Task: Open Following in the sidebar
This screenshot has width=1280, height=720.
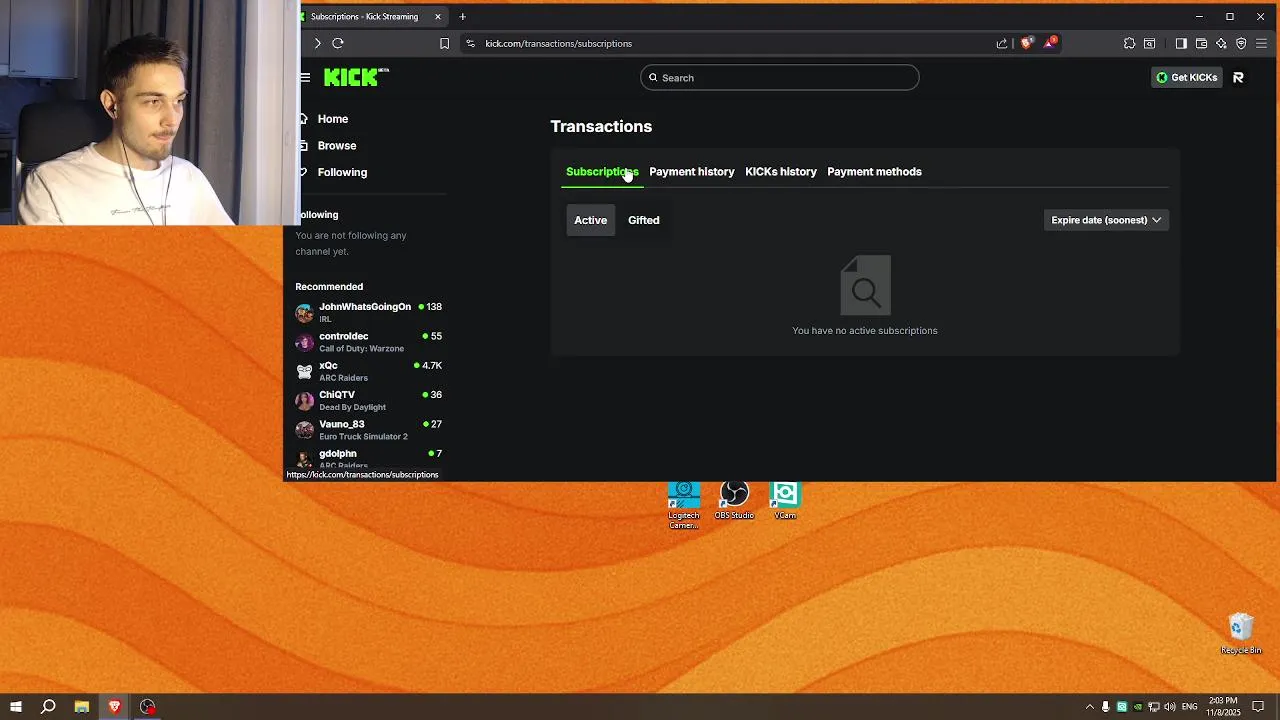Action: pyautogui.click(x=342, y=172)
